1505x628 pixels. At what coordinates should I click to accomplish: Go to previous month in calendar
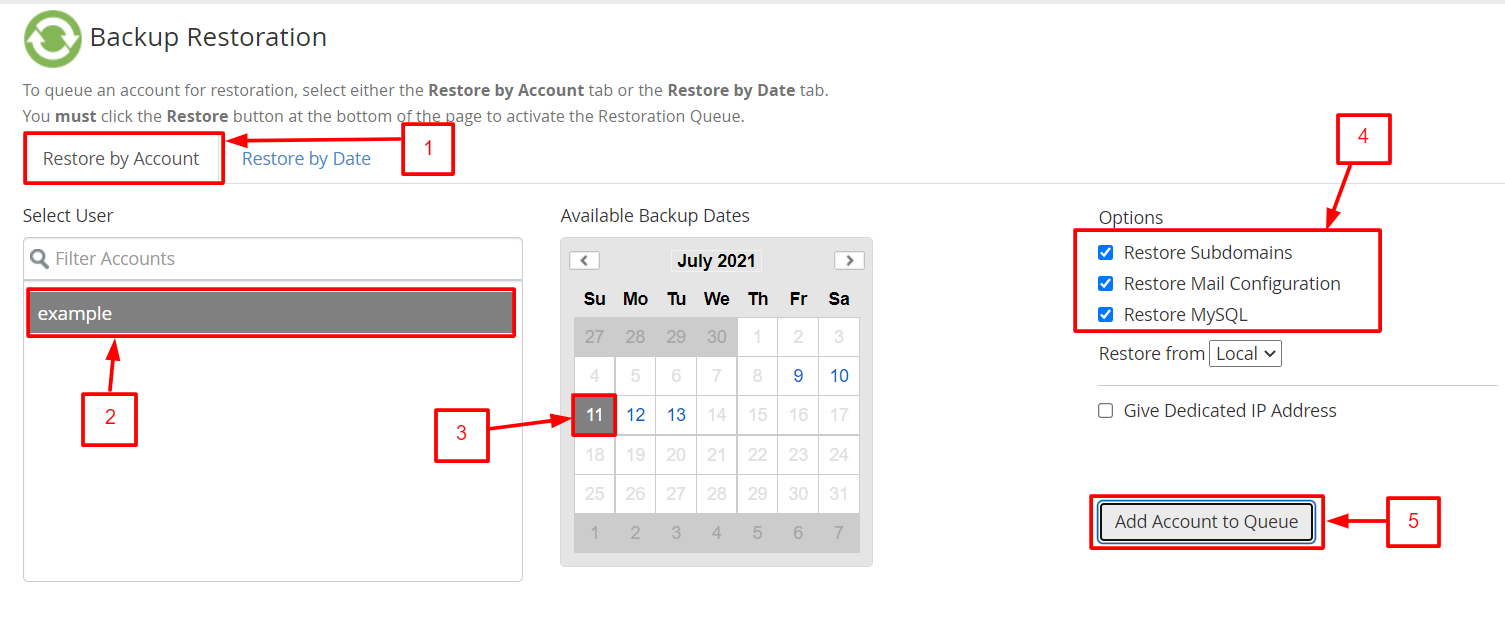pos(584,260)
